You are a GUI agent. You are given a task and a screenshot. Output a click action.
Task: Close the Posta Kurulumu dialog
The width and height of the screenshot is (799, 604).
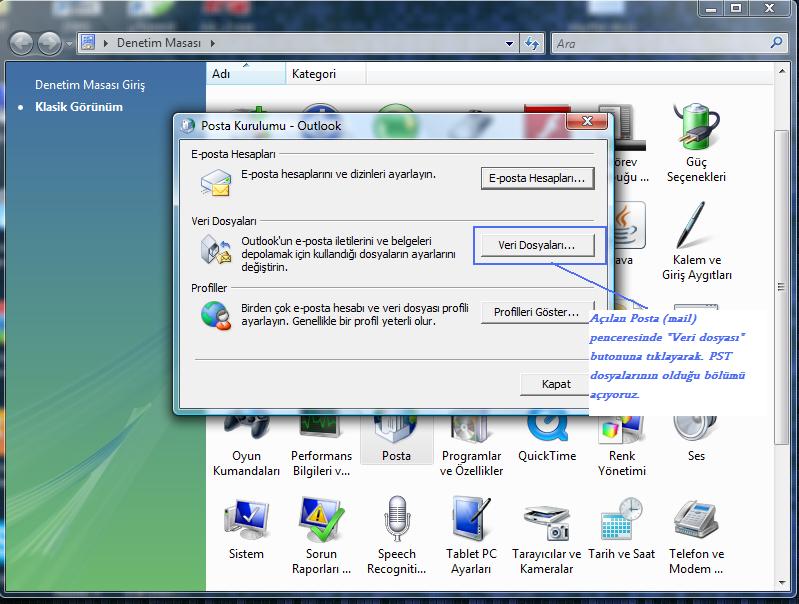pos(587,121)
